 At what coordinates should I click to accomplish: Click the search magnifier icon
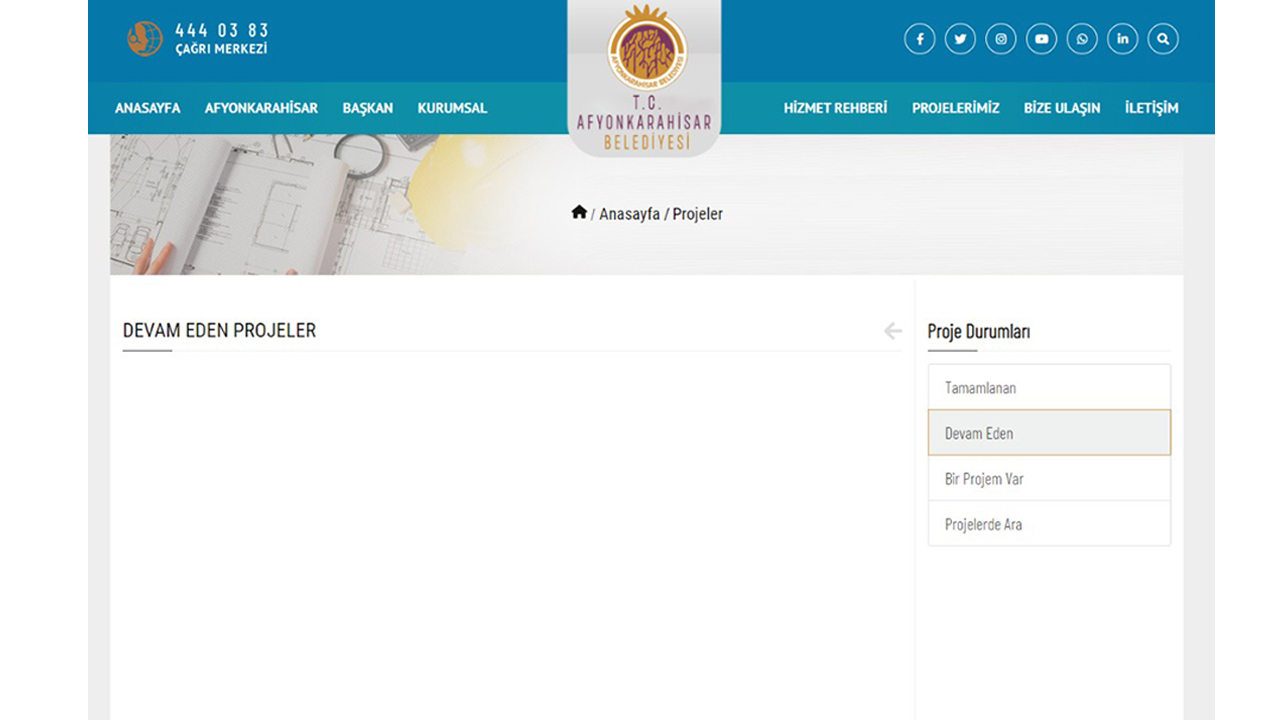coord(1163,39)
